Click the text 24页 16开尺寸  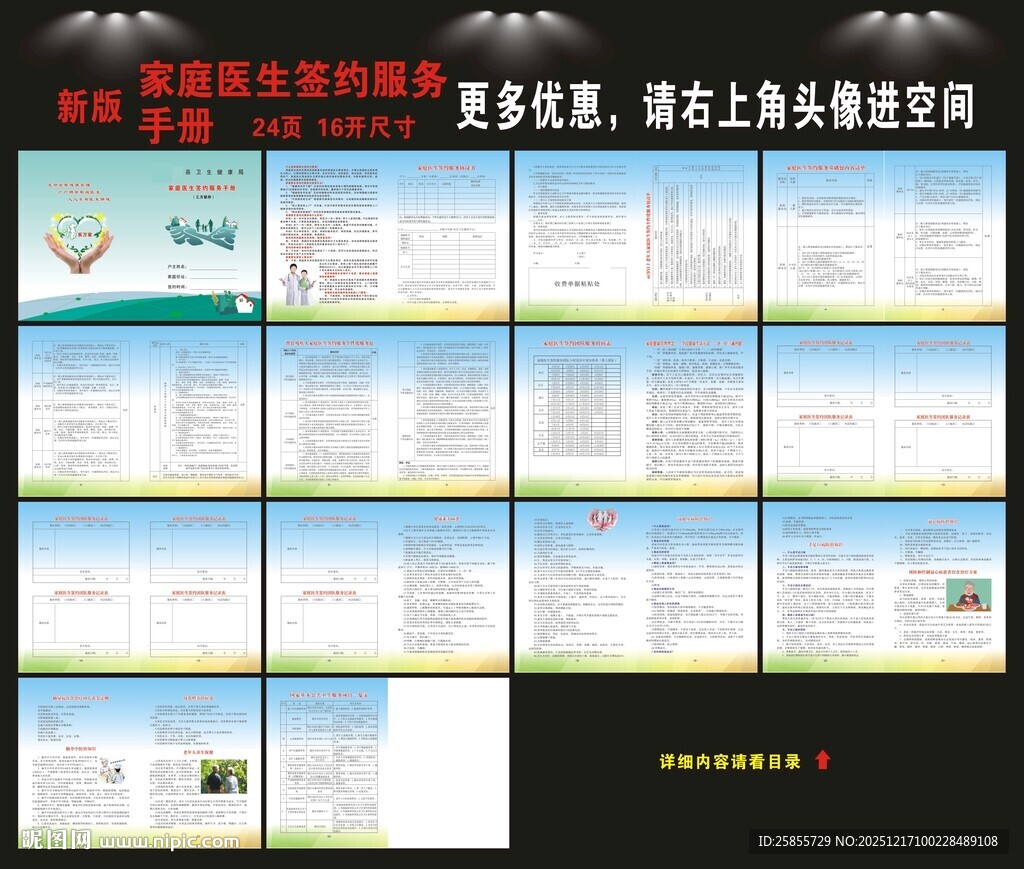click(334, 127)
